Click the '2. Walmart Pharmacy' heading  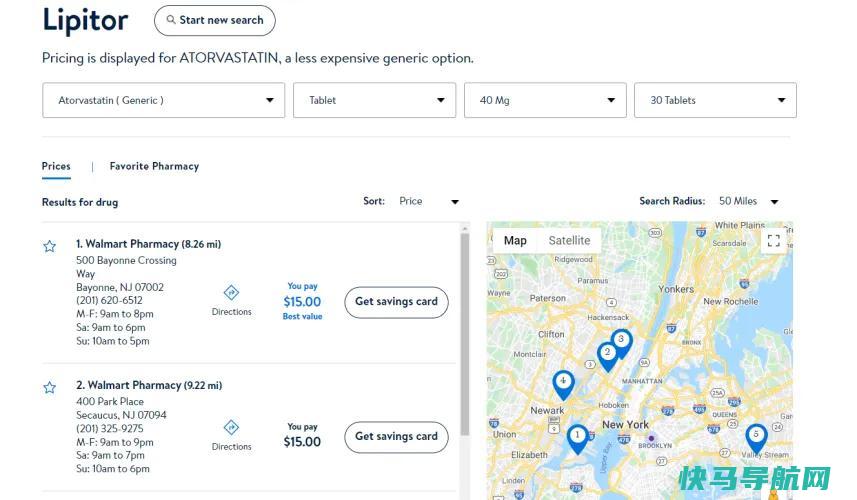[x=149, y=385]
